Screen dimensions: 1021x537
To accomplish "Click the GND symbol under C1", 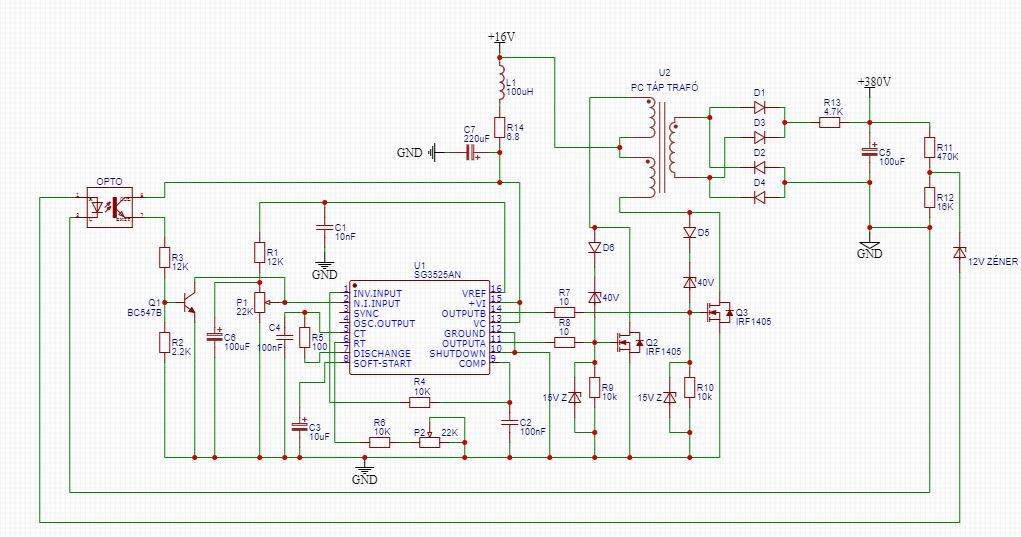I will click(x=324, y=270).
